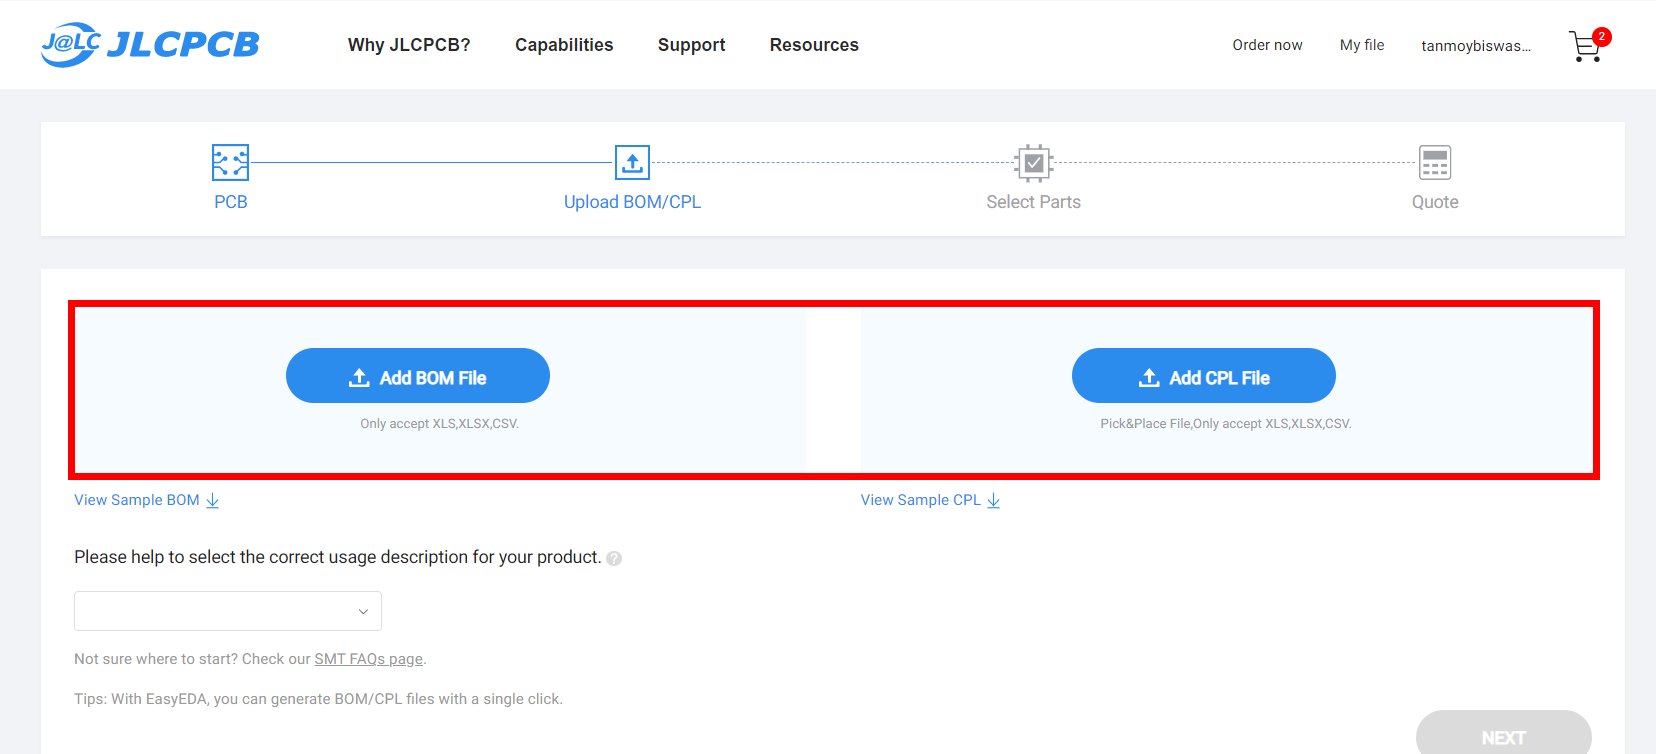The height and width of the screenshot is (754, 1656).
Task: Click the download arrow beside View Sample CPL
Action: point(993,500)
